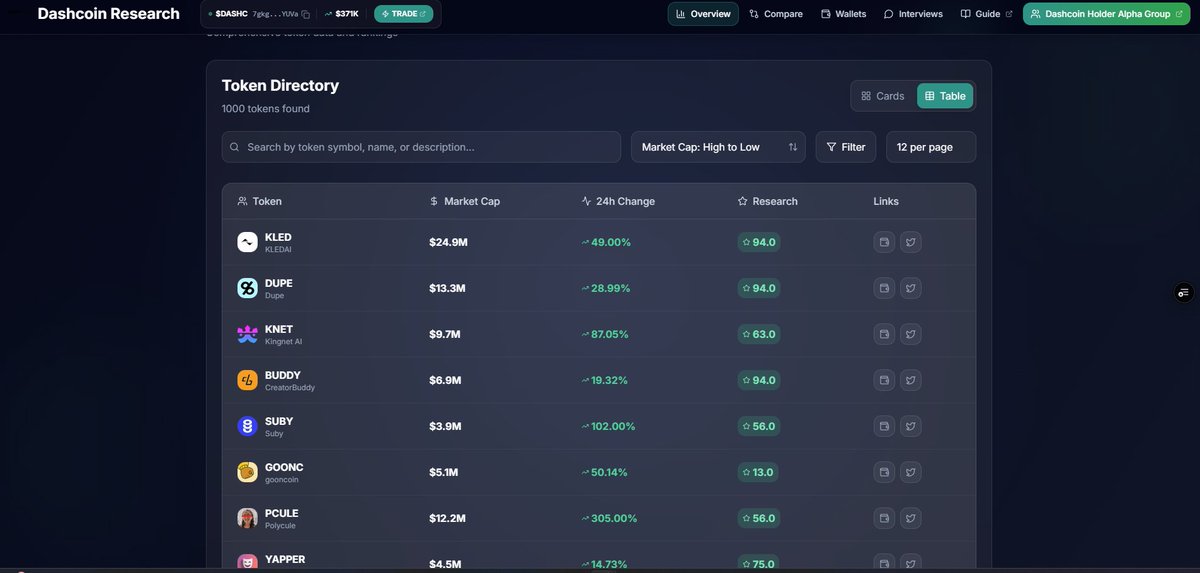Click KNET research score 63.0

759,334
